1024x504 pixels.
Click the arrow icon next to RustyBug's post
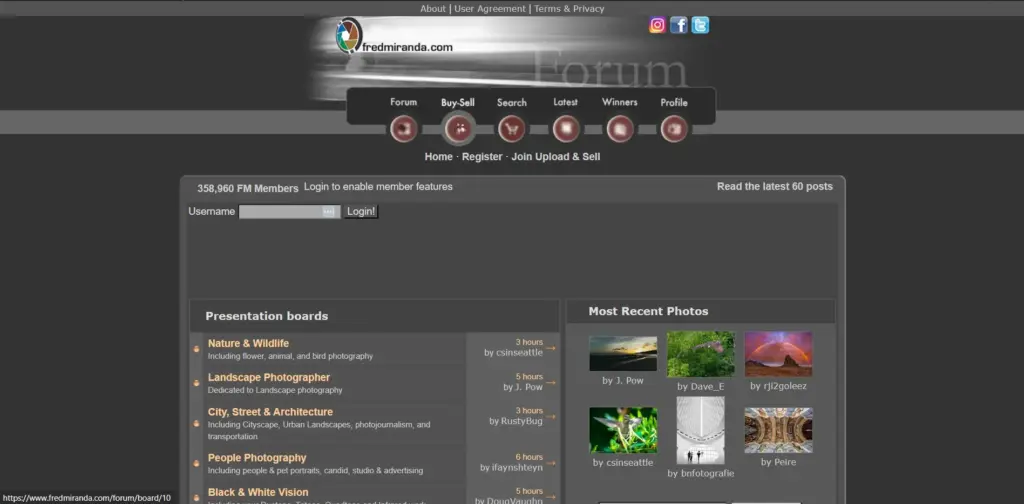click(551, 416)
